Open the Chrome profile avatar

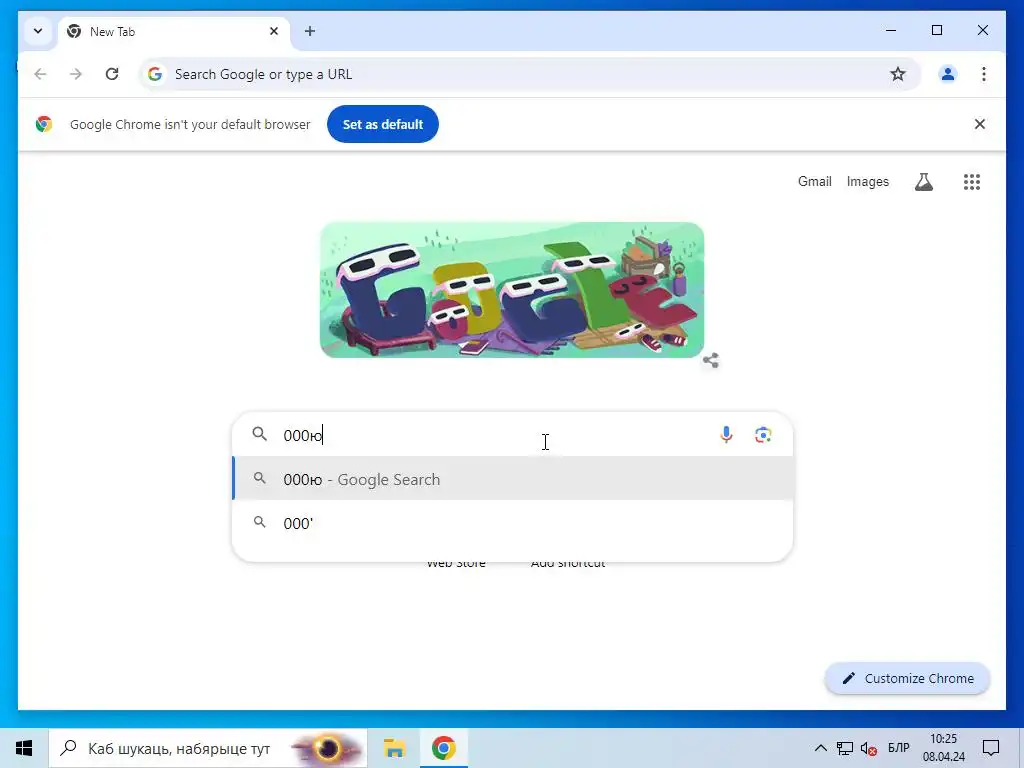point(948,74)
